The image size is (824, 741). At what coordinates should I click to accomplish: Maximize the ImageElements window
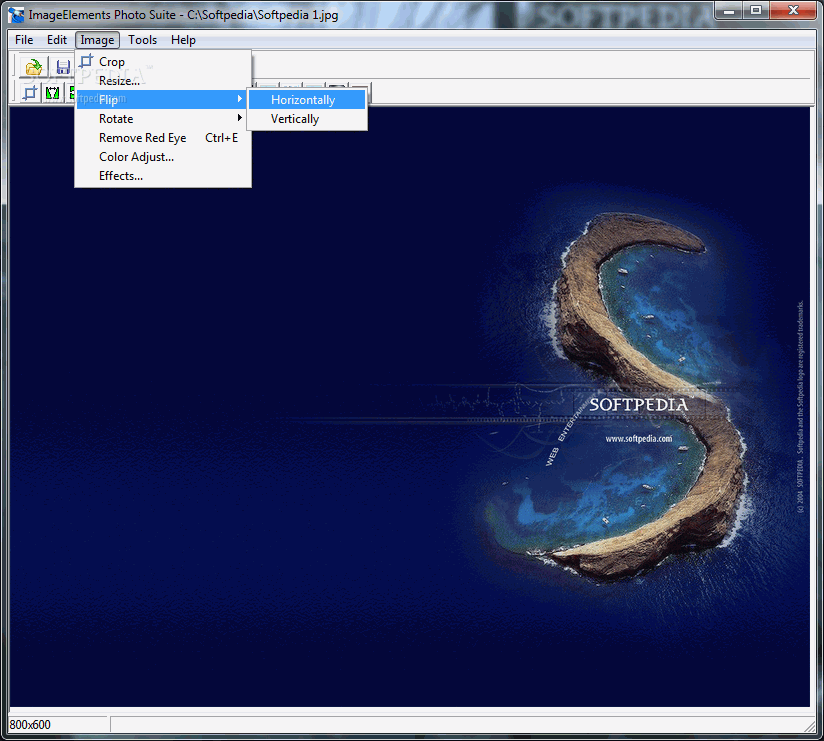tap(756, 11)
